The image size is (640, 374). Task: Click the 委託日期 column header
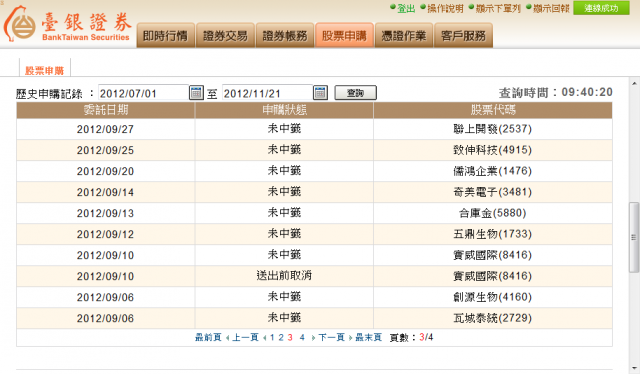coord(106,110)
